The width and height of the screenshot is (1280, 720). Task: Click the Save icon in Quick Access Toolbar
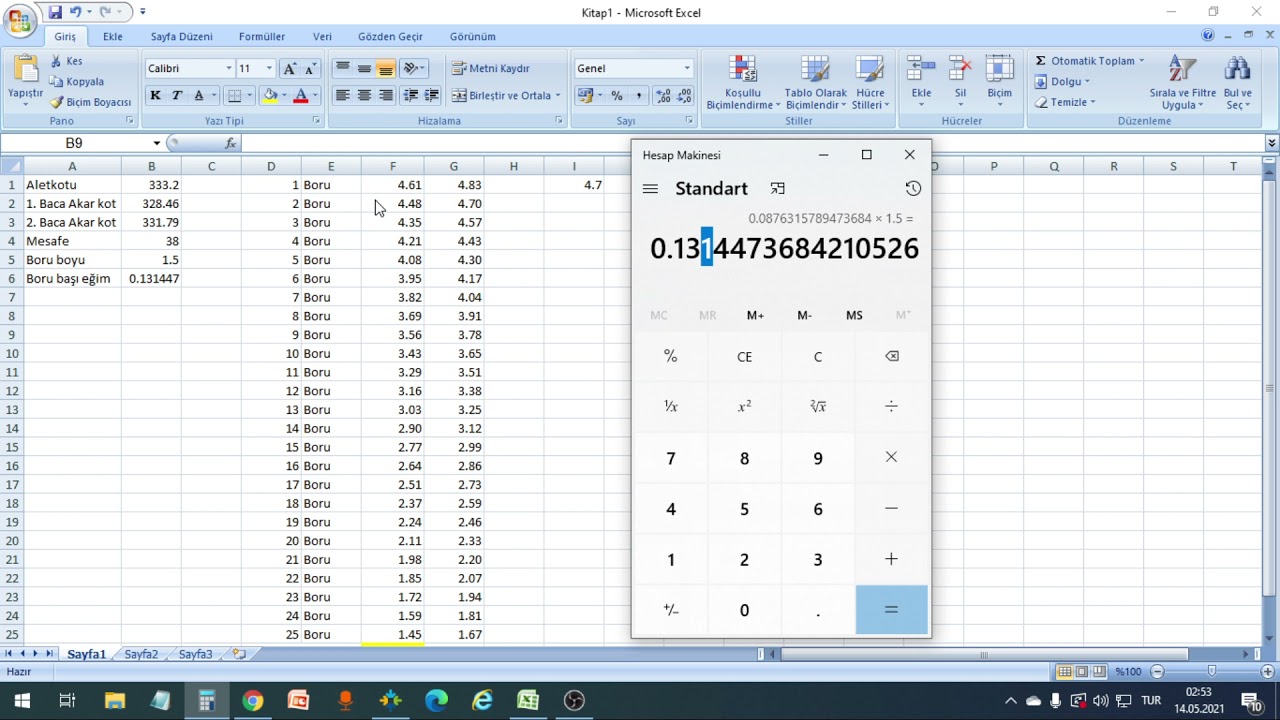click(55, 12)
